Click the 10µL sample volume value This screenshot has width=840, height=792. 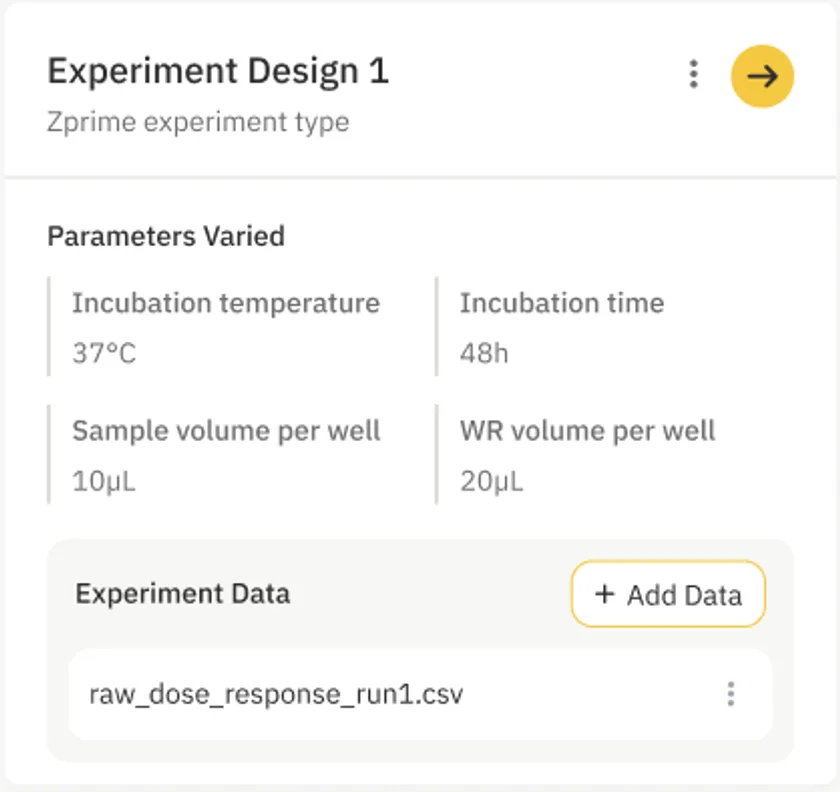104,481
